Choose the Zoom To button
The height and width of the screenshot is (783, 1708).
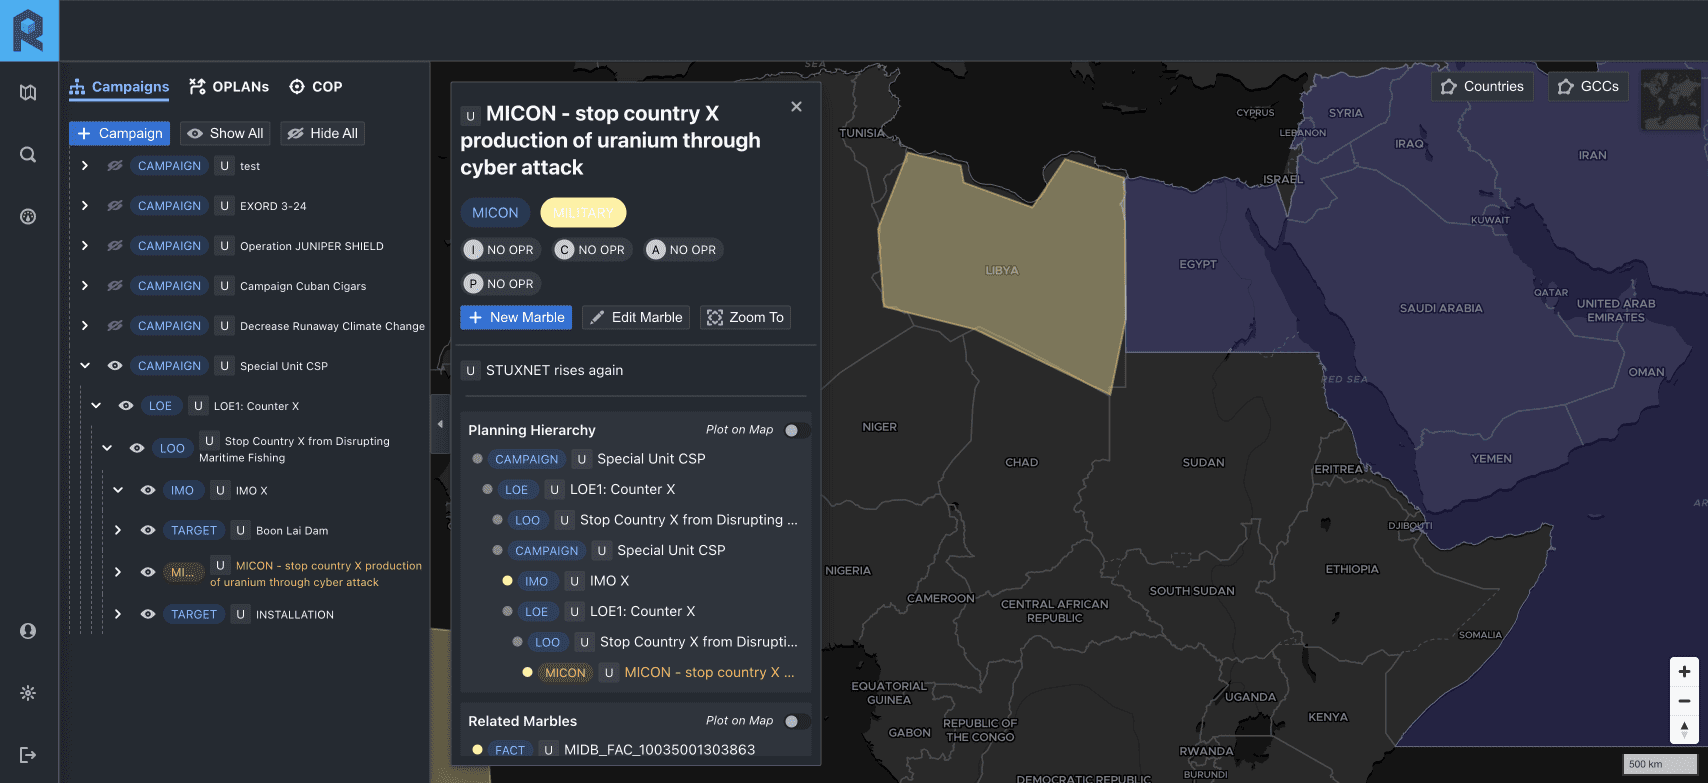[745, 317]
